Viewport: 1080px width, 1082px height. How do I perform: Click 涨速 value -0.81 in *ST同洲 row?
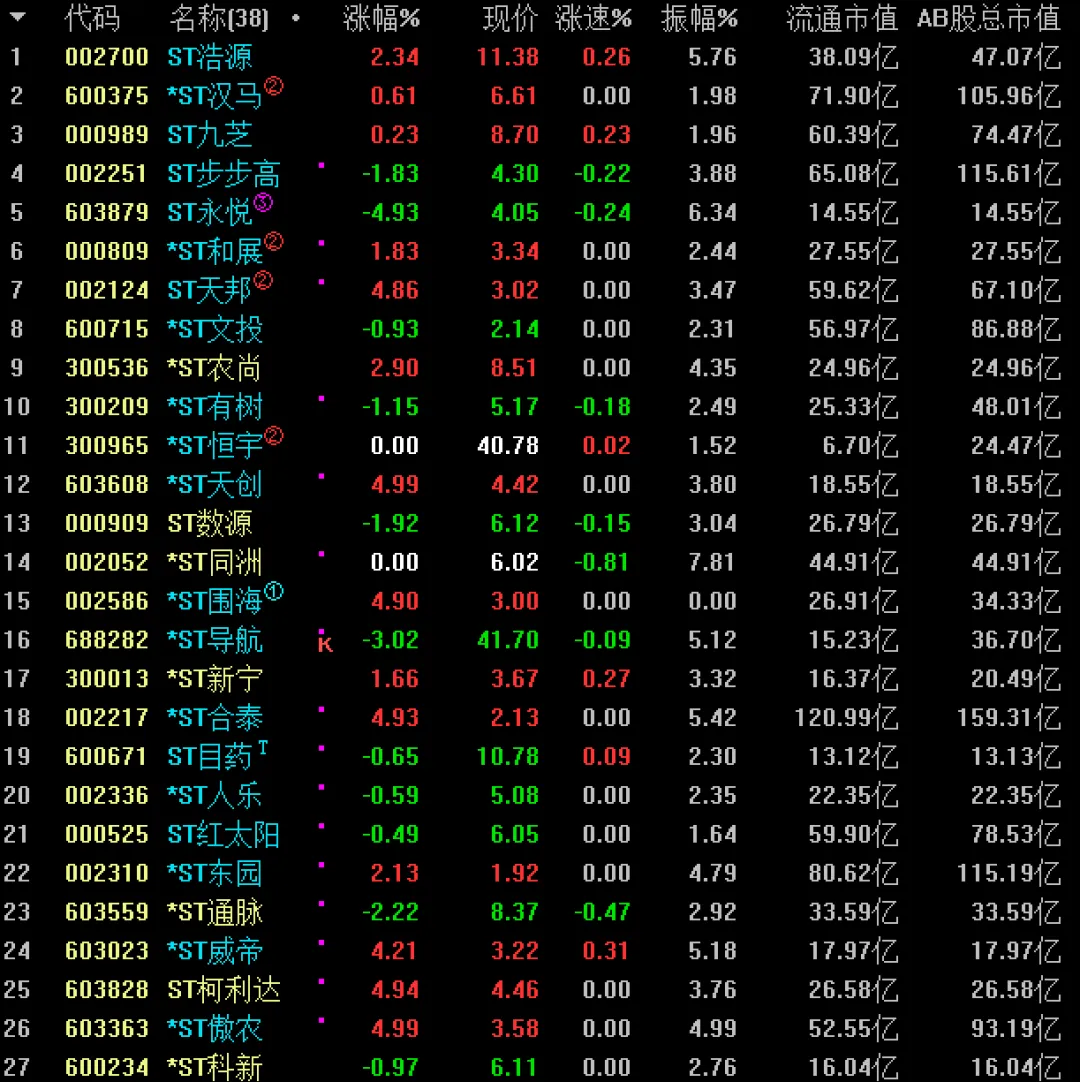(602, 562)
